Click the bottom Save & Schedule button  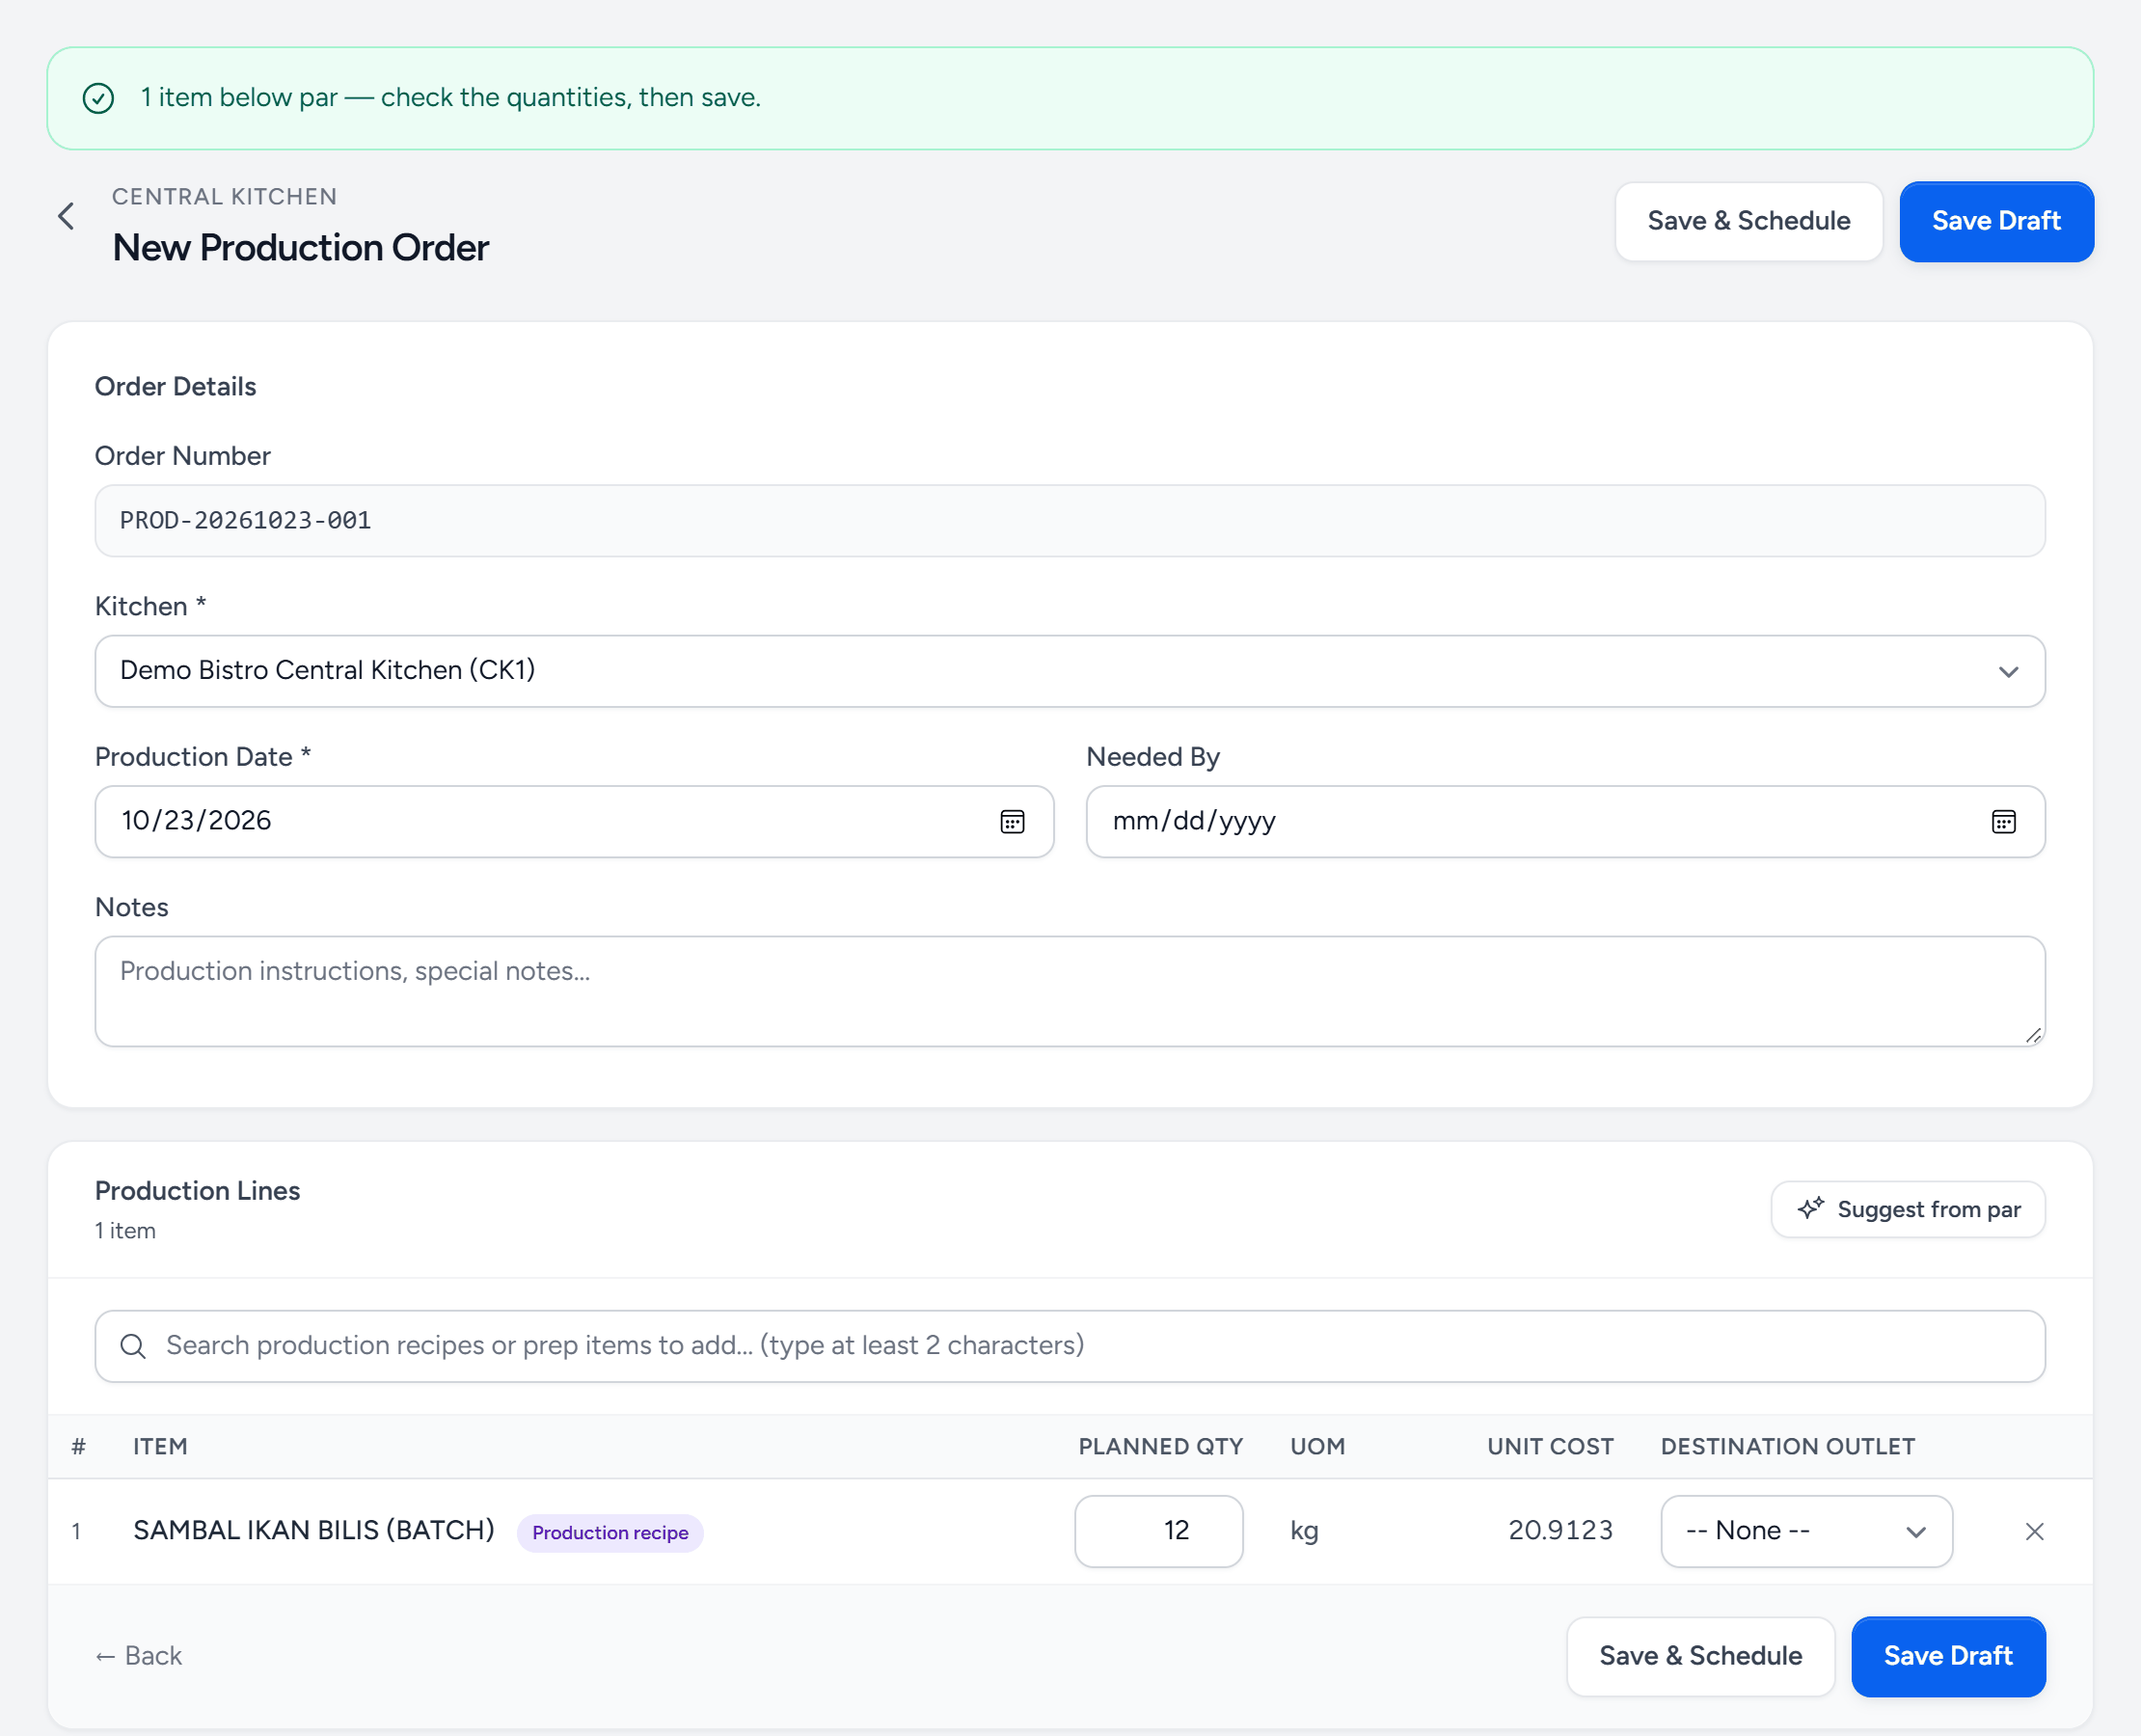(1700, 1656)
